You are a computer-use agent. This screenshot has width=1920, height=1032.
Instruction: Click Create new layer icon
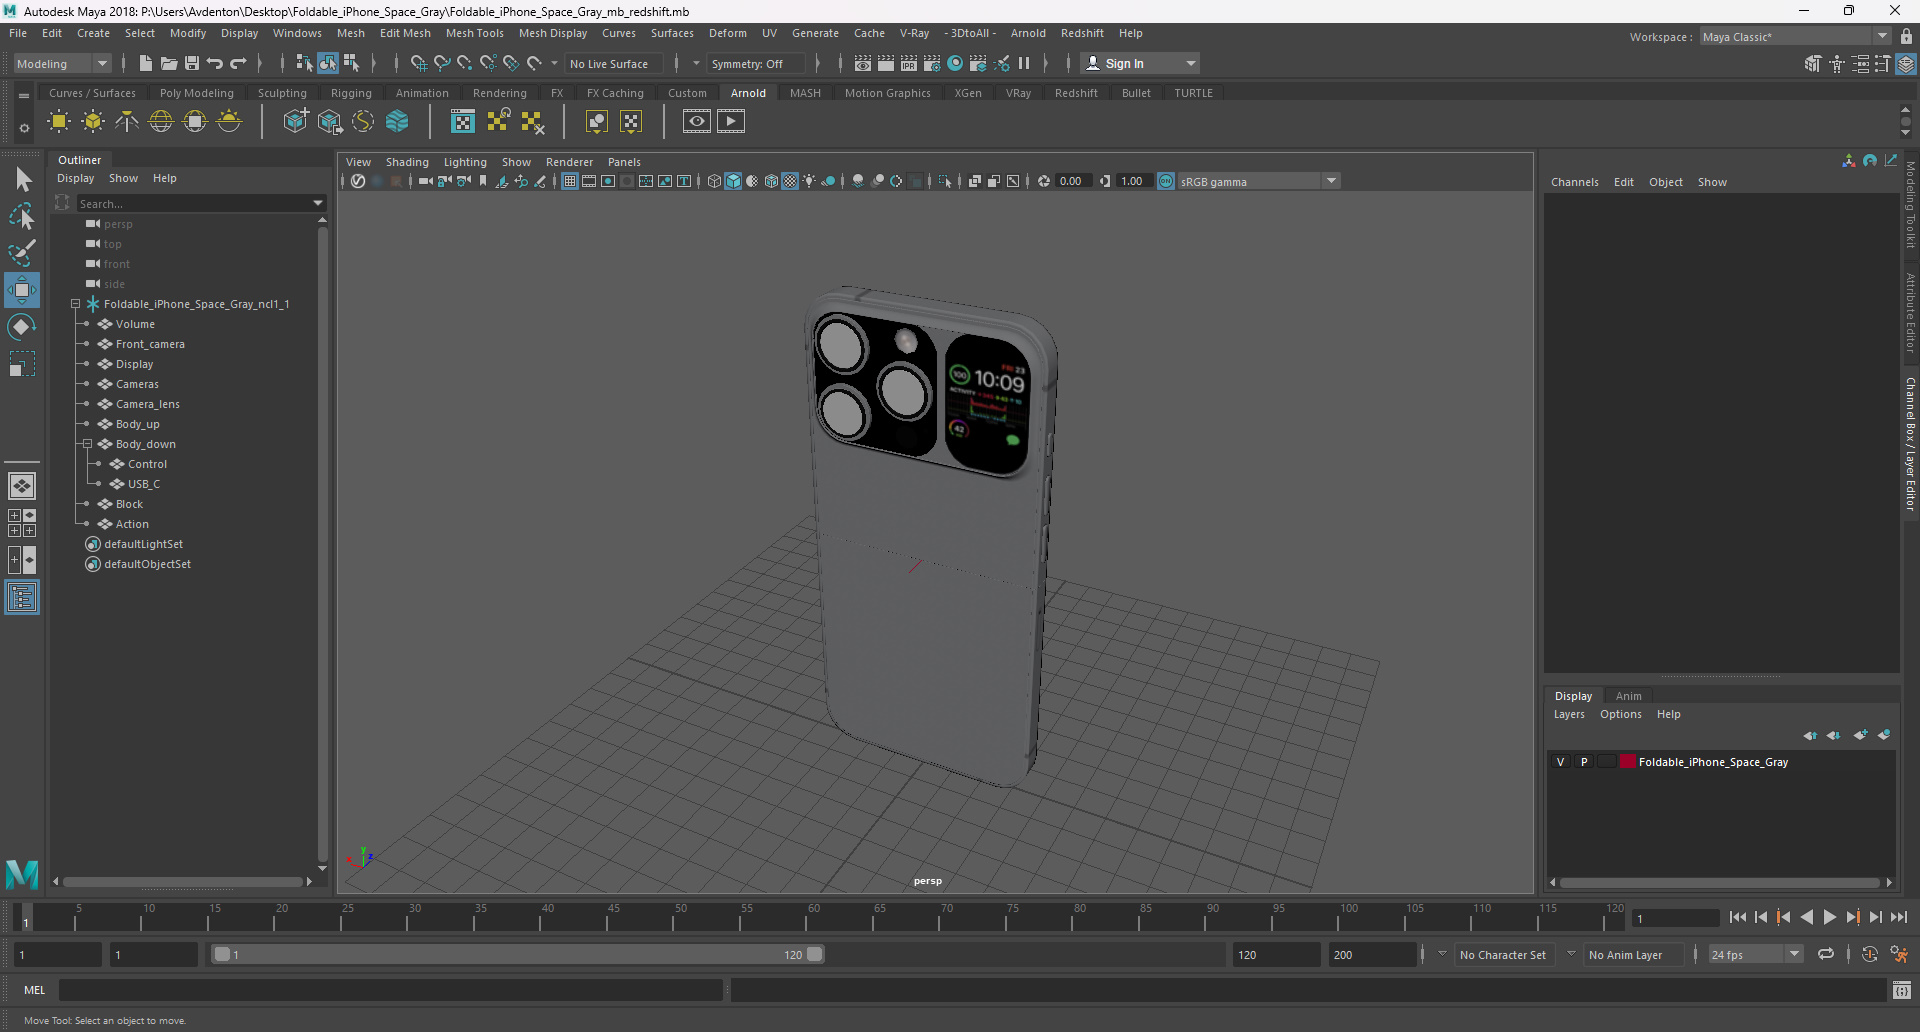point(1860,735)
